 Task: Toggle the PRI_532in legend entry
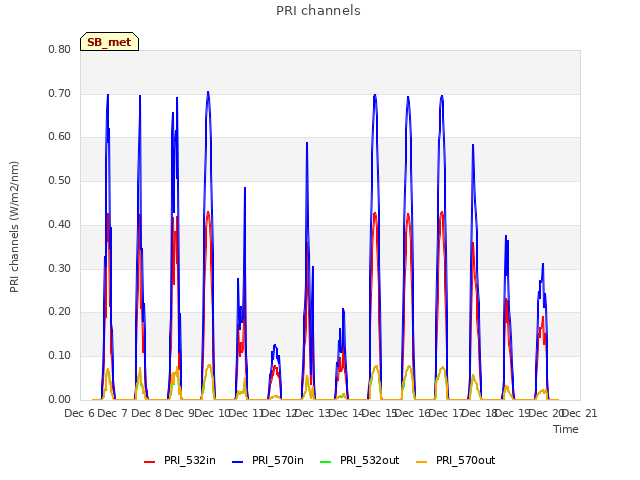(180, 460)
